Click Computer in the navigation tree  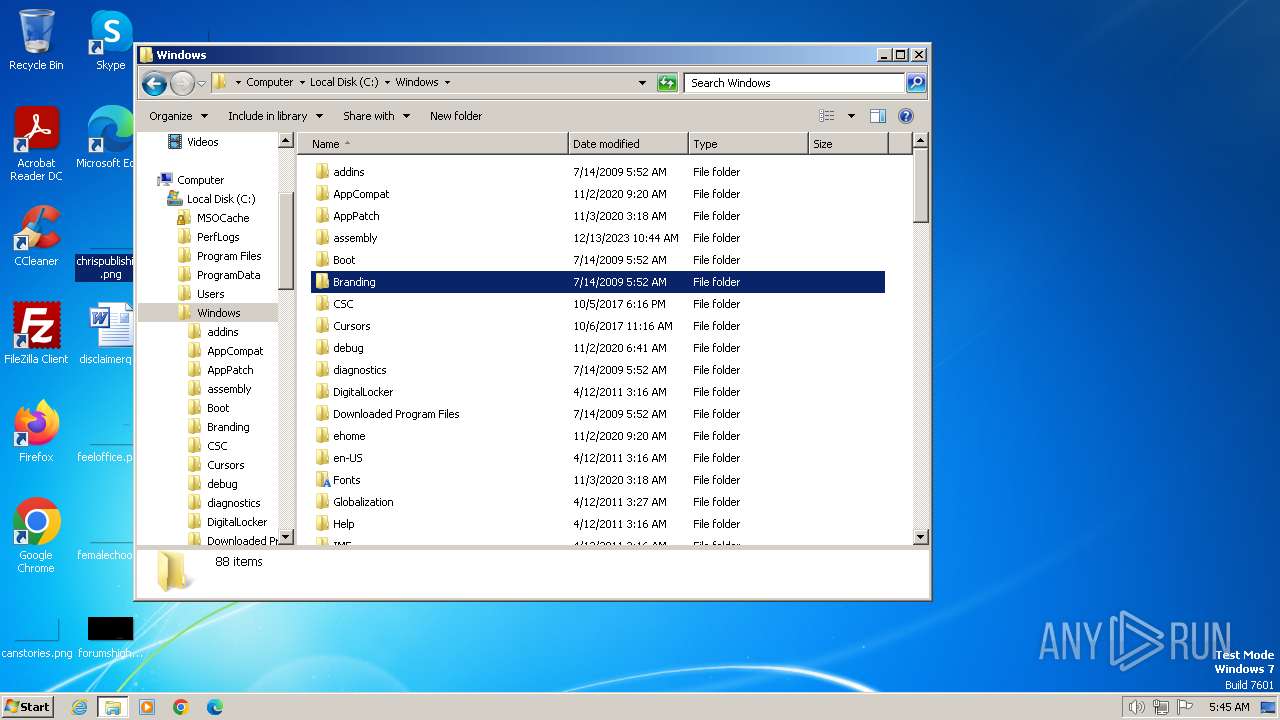point(200,180)
